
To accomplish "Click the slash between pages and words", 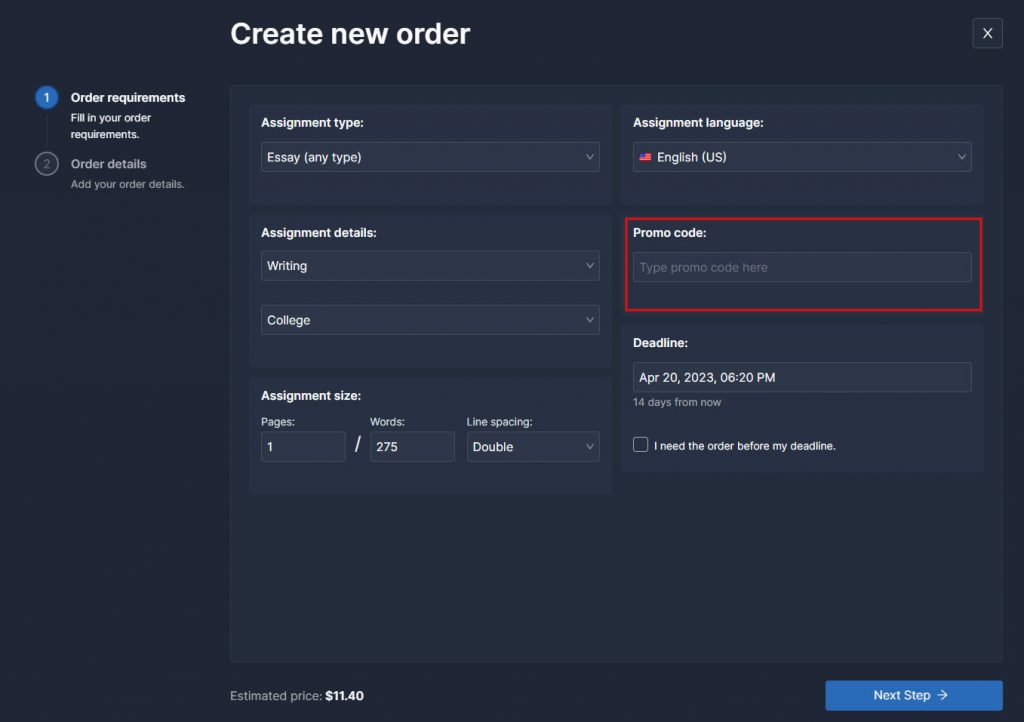I will point(358,446).
